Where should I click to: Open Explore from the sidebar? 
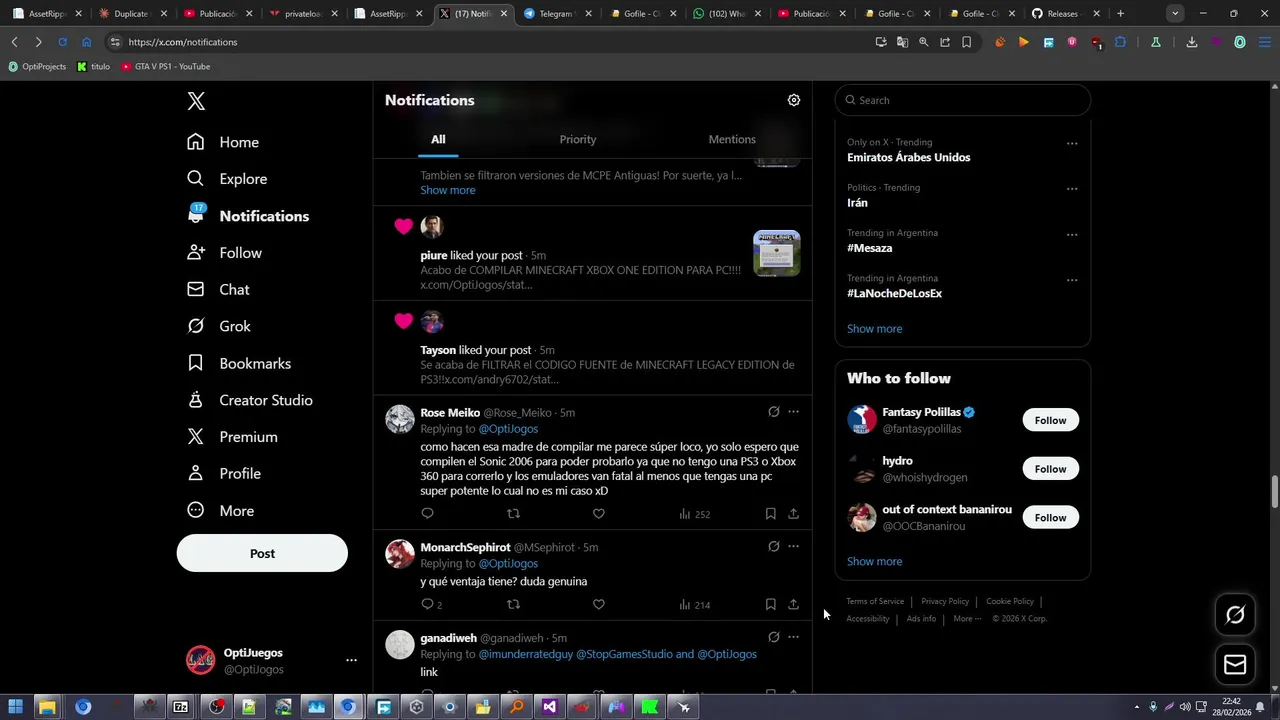tap(227, 179)
